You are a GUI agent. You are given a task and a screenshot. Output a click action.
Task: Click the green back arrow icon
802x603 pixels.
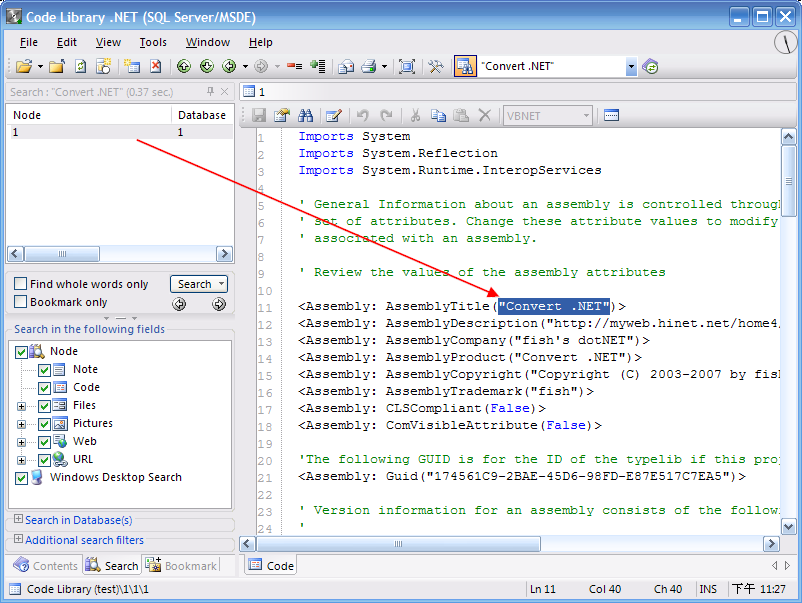[229, 66]
